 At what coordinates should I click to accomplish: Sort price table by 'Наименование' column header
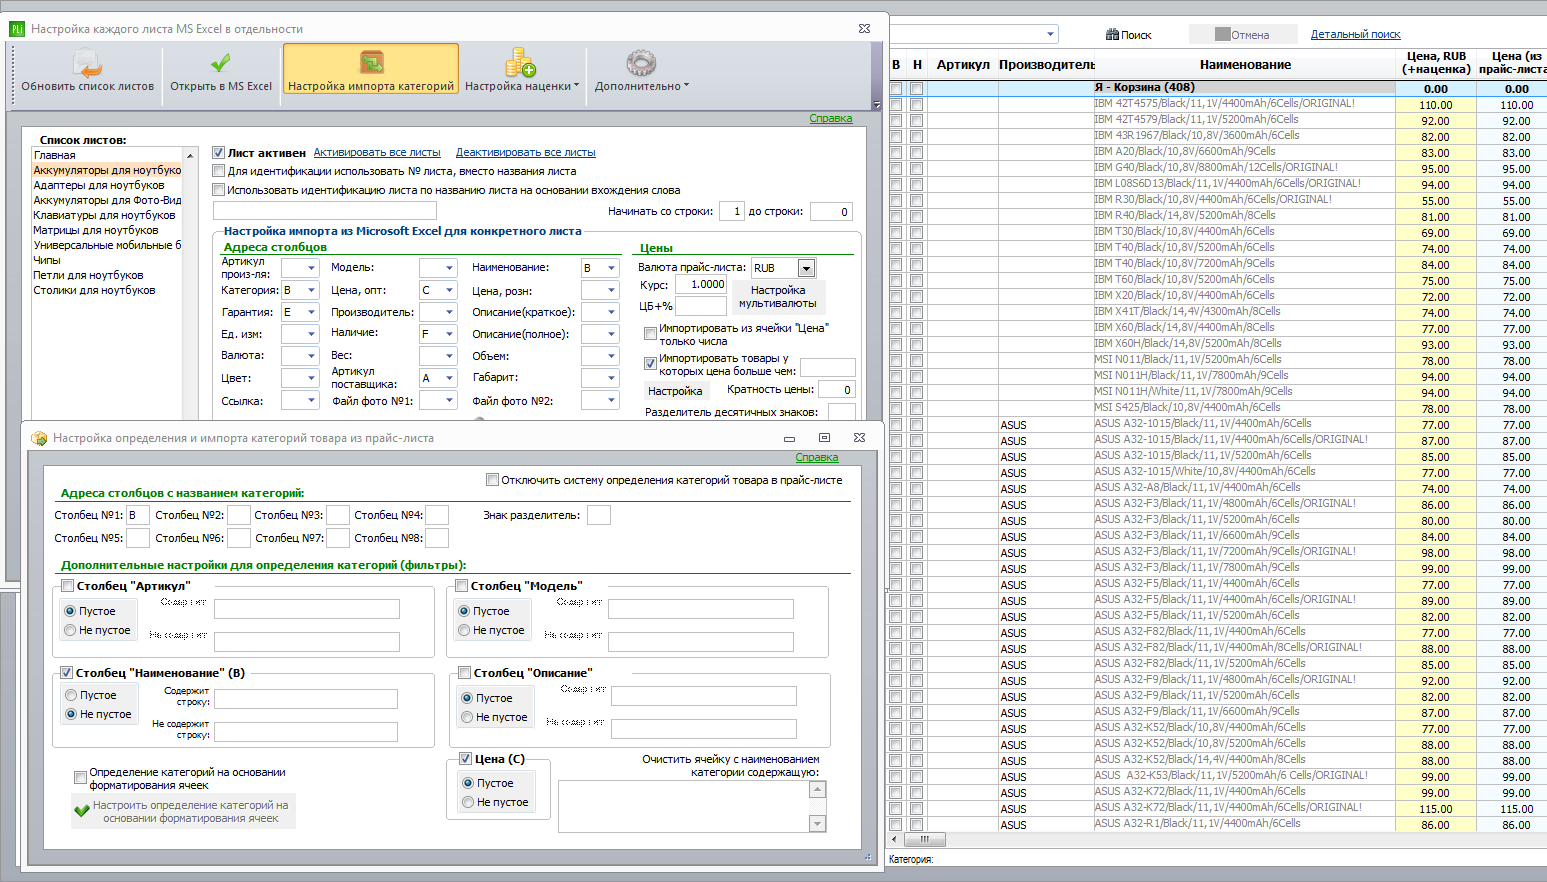click(1245, 65)
